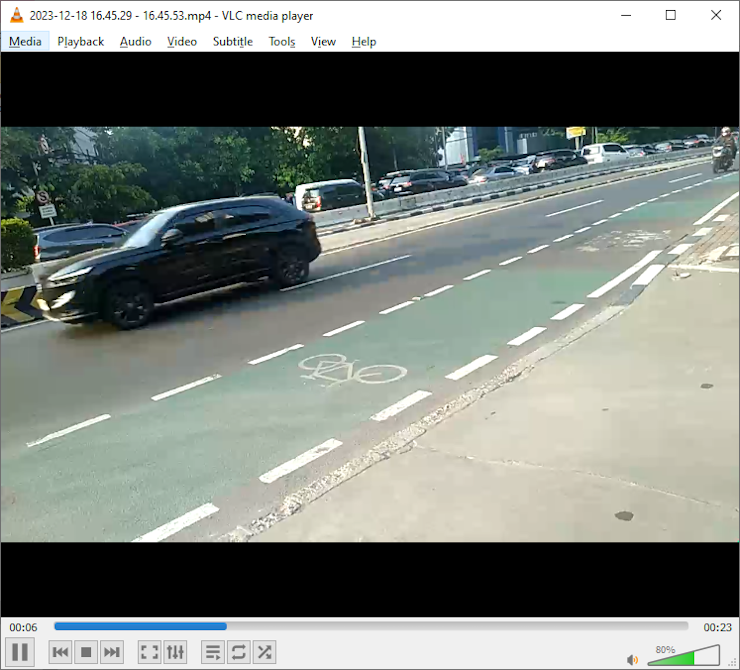Open the Playback menu
Image resolution: width=740 pixels, height=670 pixels.
[x=80, y=42]
